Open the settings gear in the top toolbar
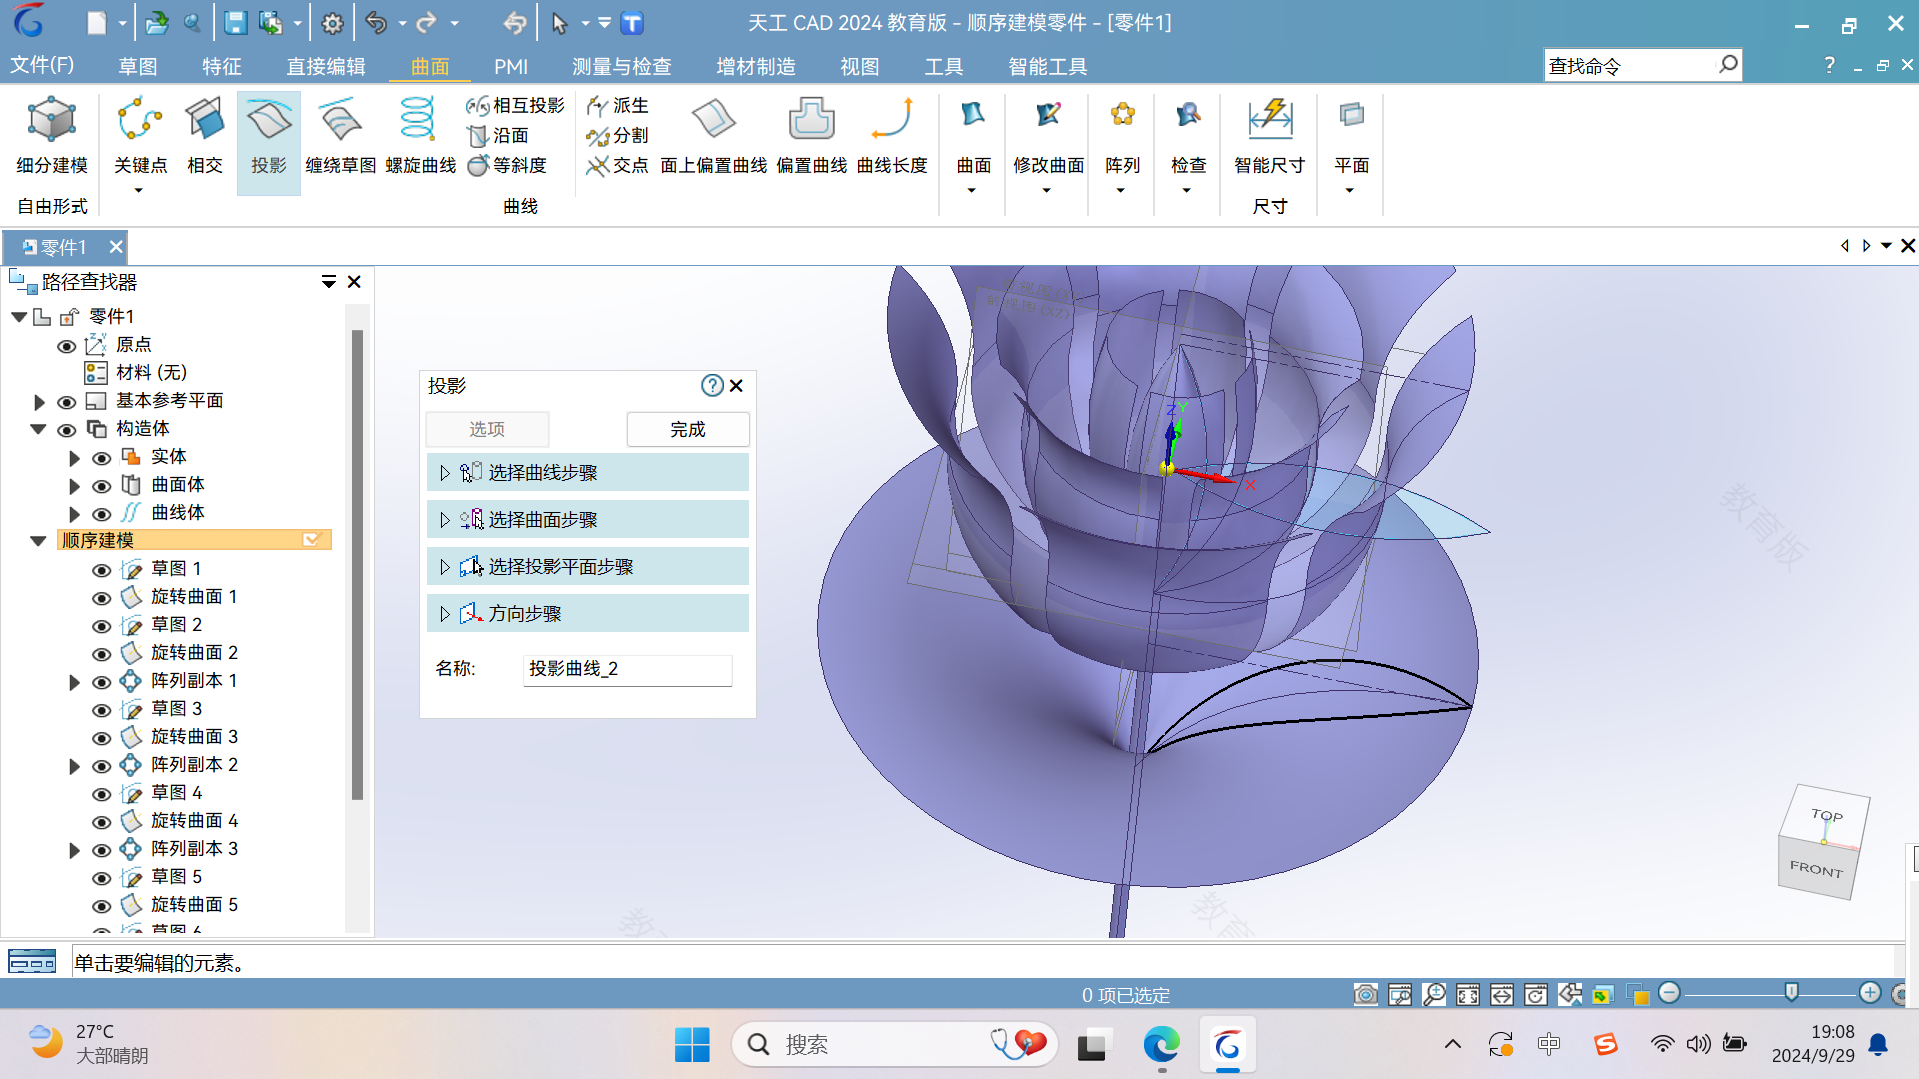Image resolution: width=1919 pixels, height=1079 pixels. [x=332, y=22]
